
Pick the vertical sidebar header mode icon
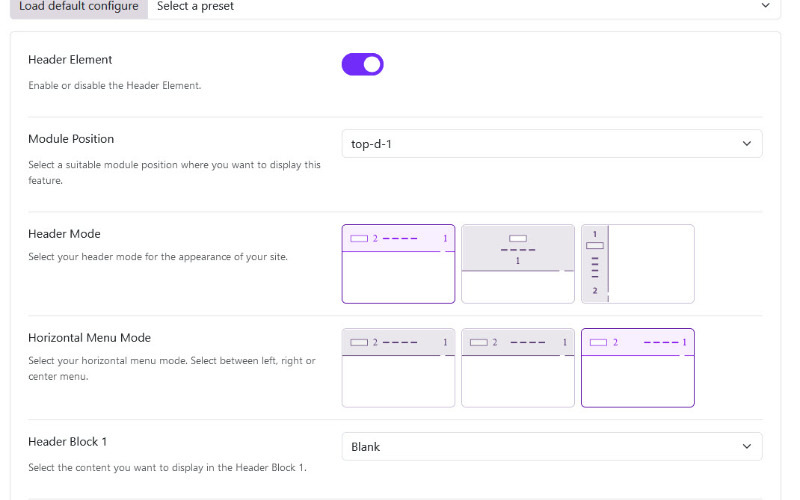[638, 264]
